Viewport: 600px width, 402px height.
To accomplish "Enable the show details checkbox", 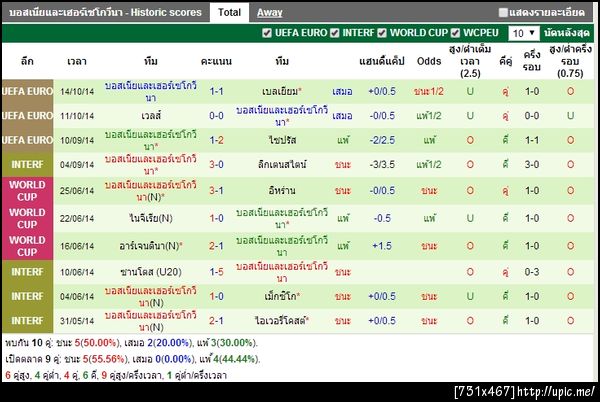I will click(x=503, y=13).
